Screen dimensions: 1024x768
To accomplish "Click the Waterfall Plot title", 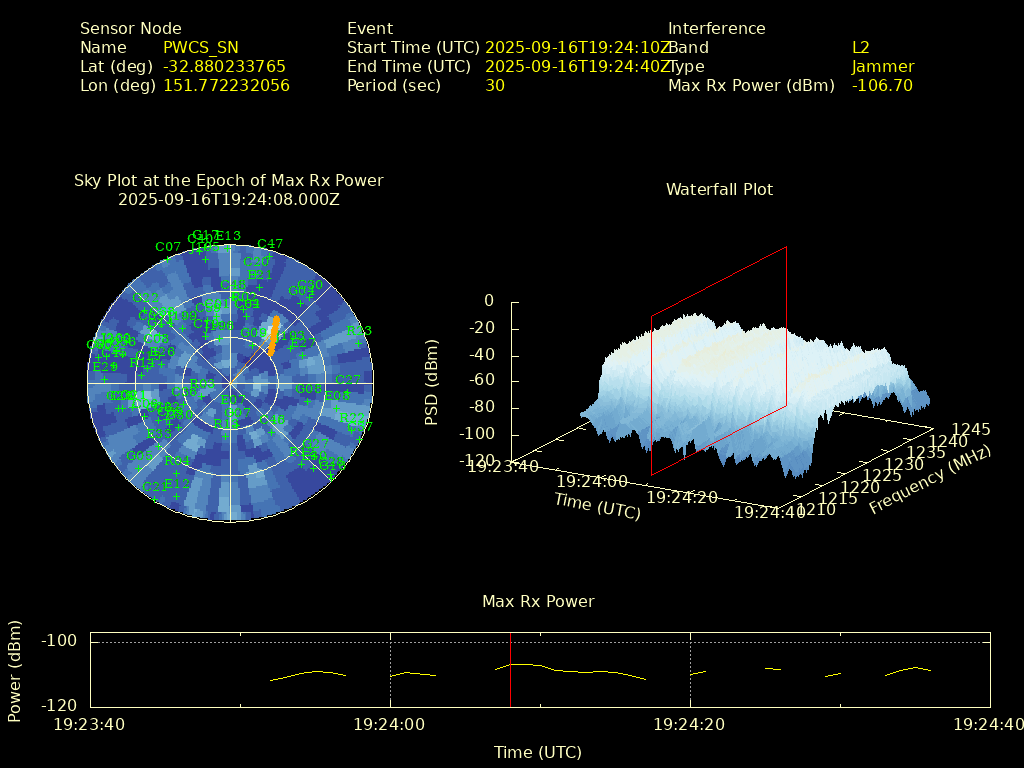I will coord(719,189).
